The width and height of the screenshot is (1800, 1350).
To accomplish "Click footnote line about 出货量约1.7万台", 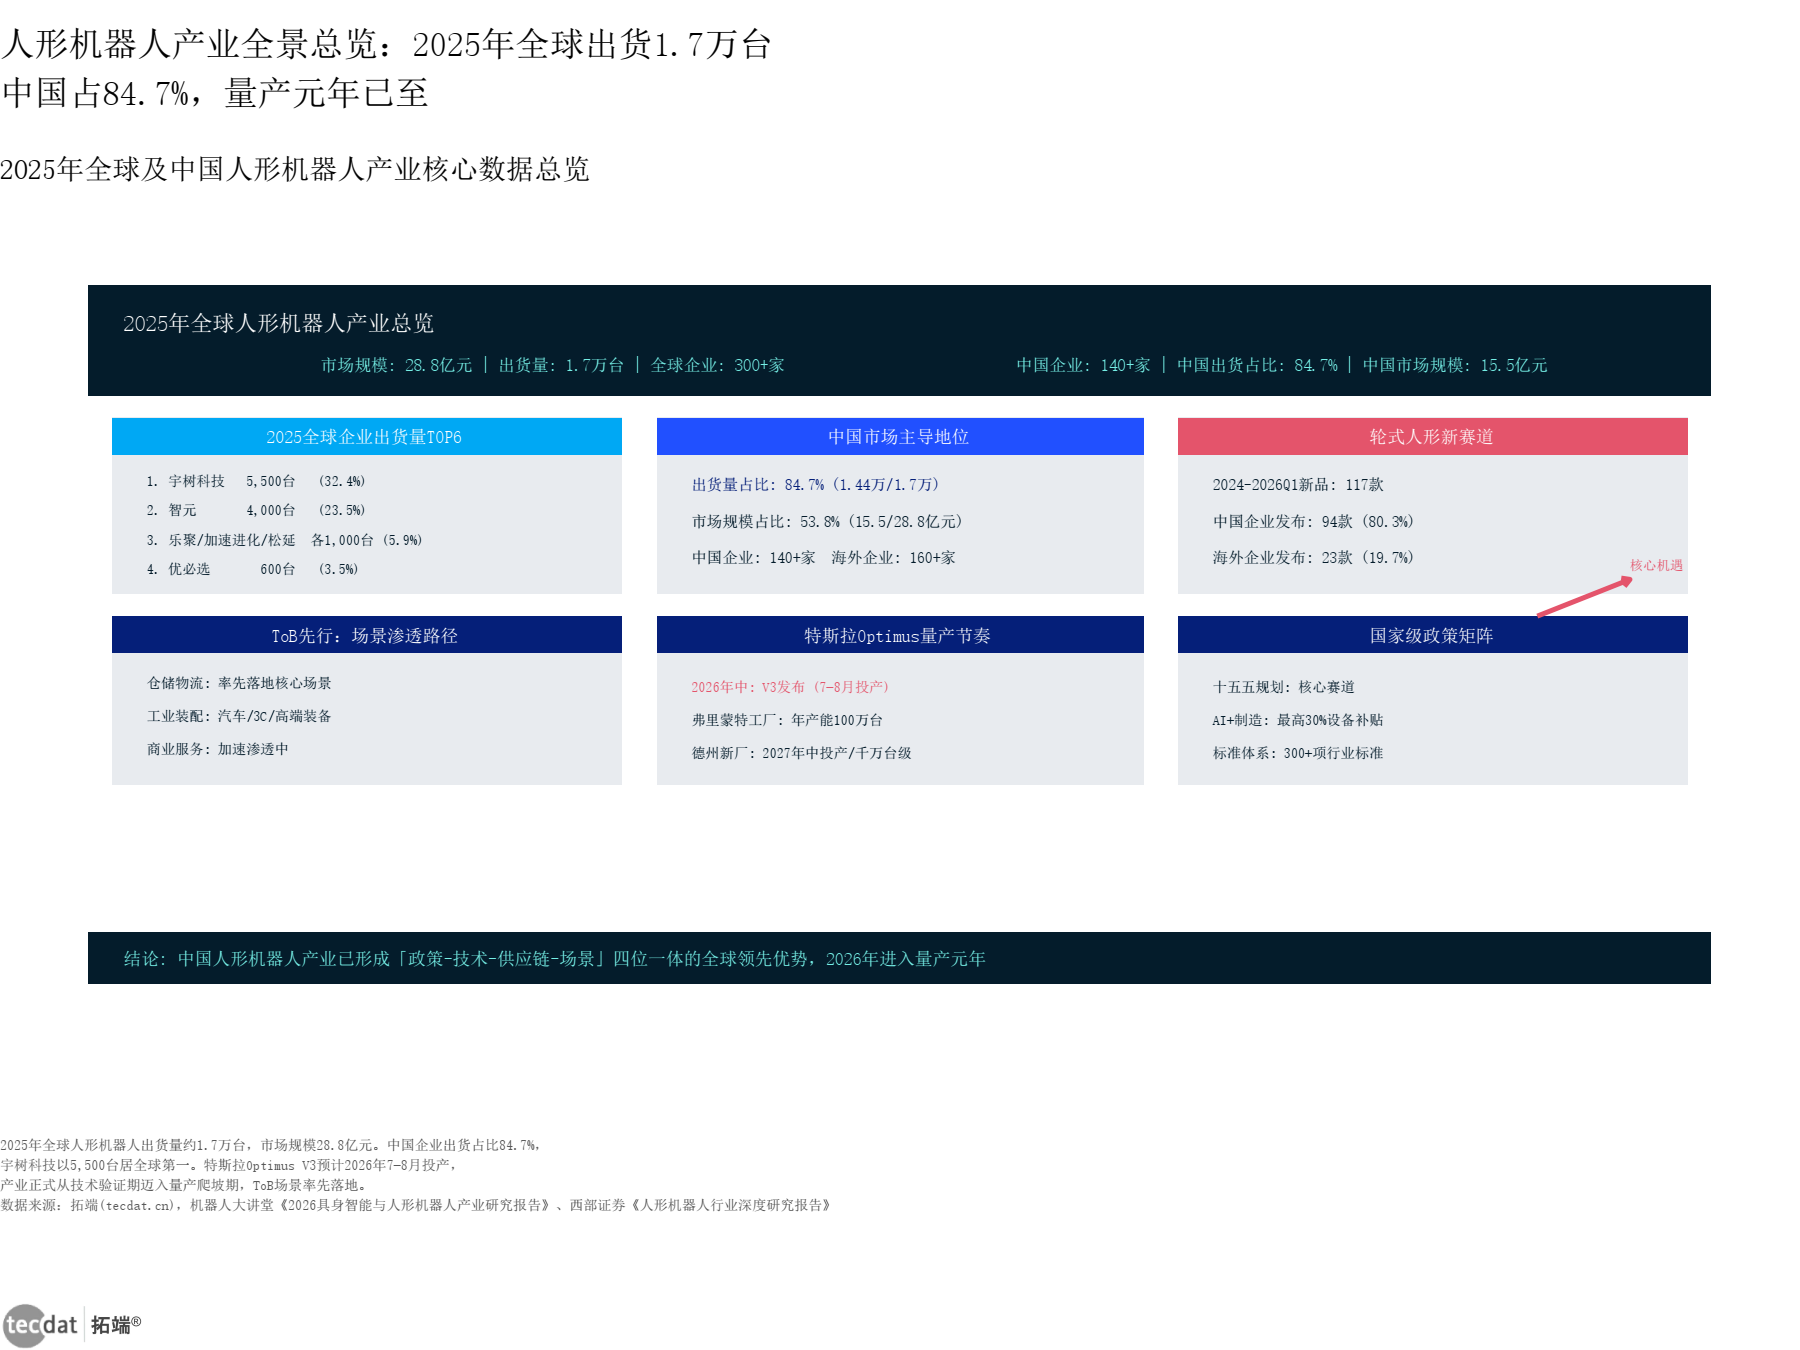I will tap(272, 1145).
